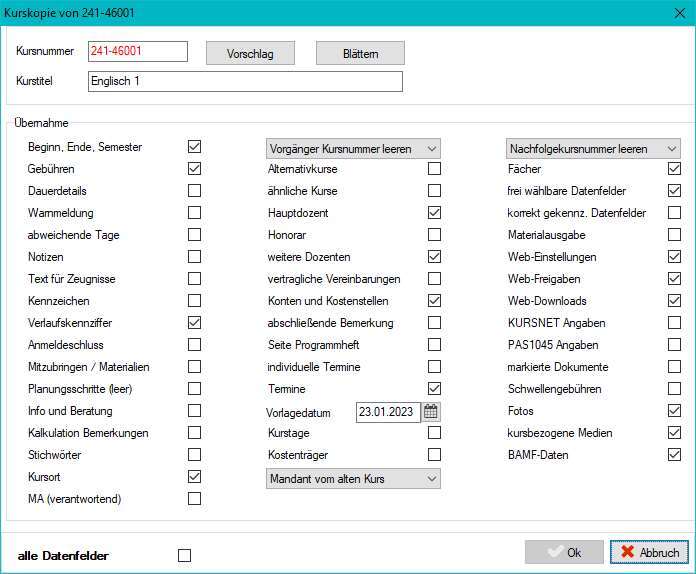696x574 pixels.
Task: Tick the Planungsschritte (leer) checkbox
Action: [x=194, y=389]
